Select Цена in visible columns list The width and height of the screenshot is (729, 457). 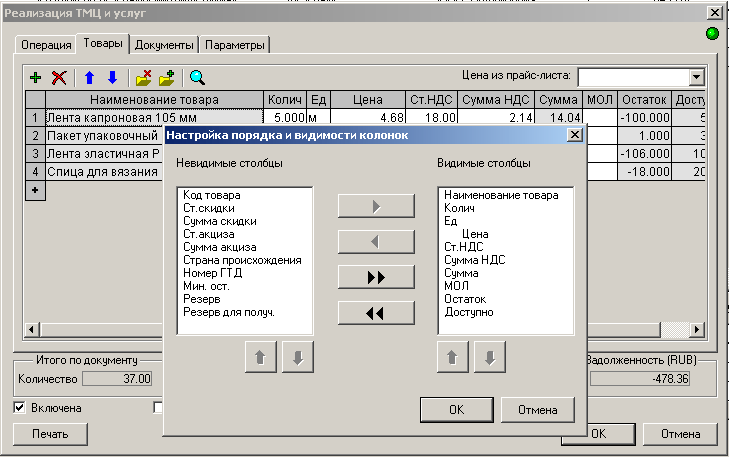[475, 234]
